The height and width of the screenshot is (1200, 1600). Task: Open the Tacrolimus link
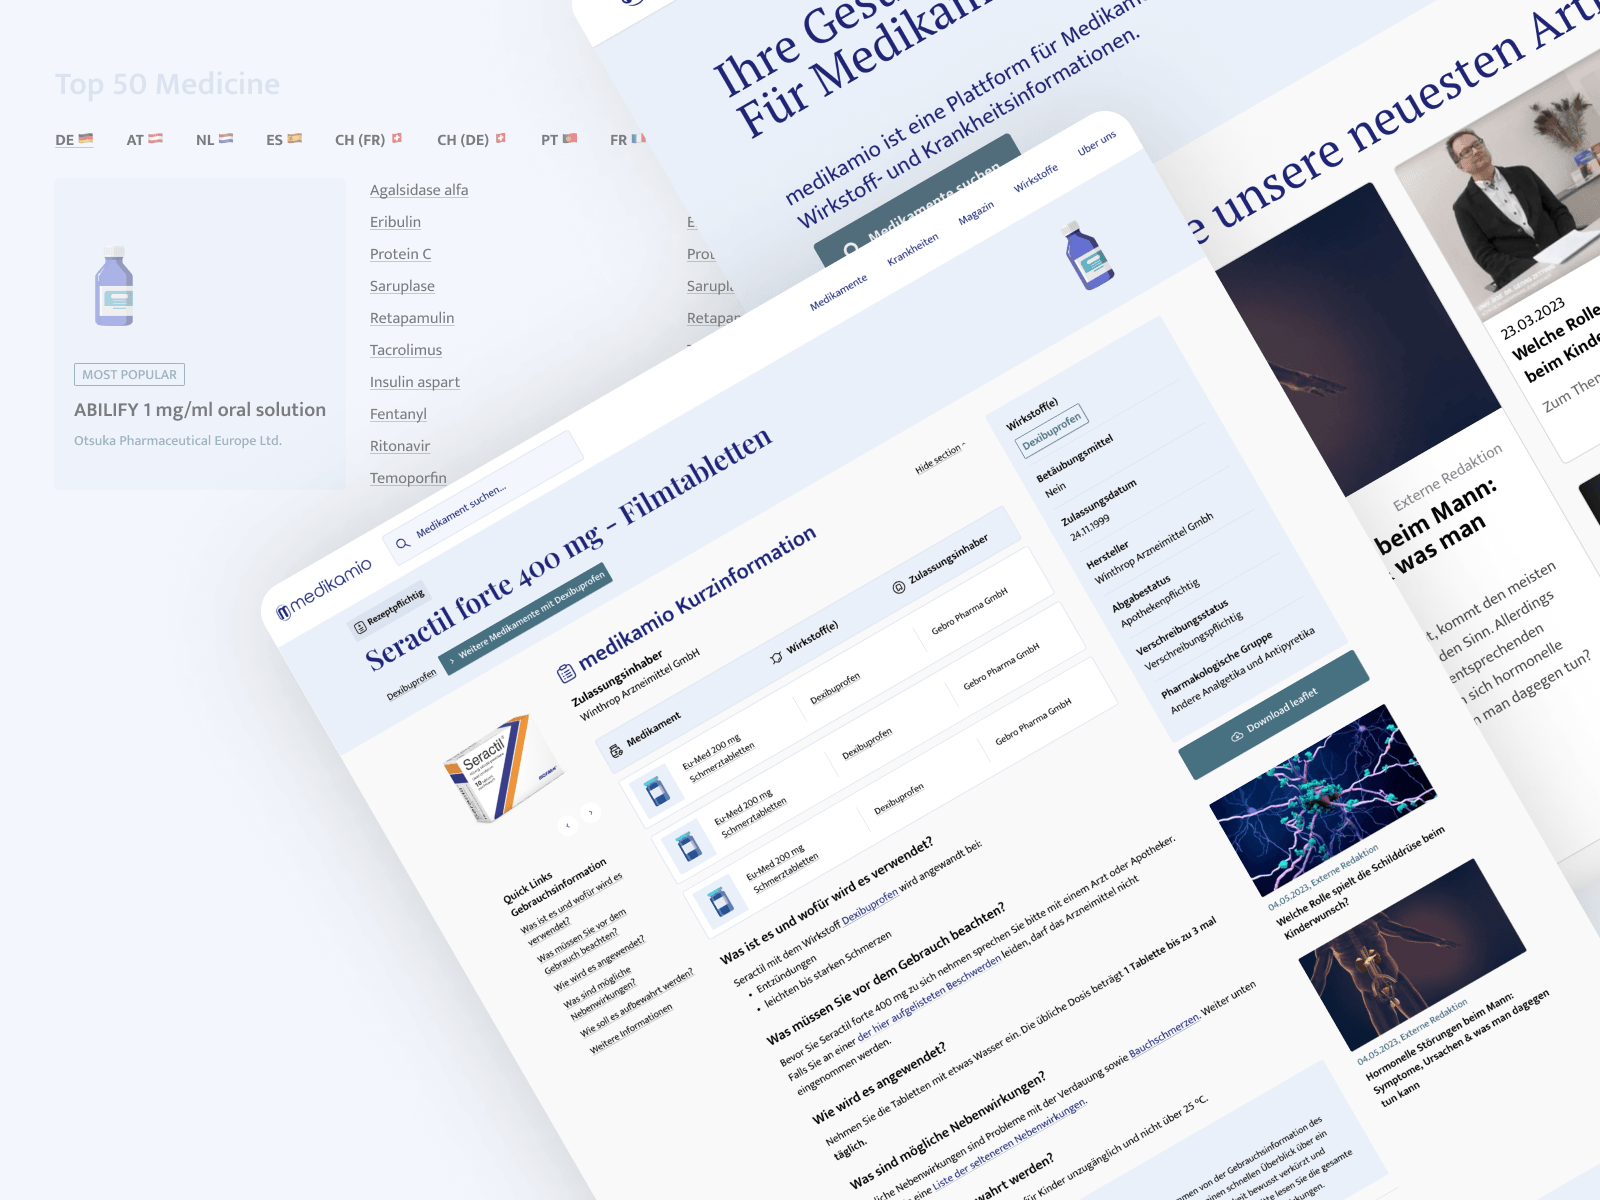pyautogui.click(x=406, y=350)
